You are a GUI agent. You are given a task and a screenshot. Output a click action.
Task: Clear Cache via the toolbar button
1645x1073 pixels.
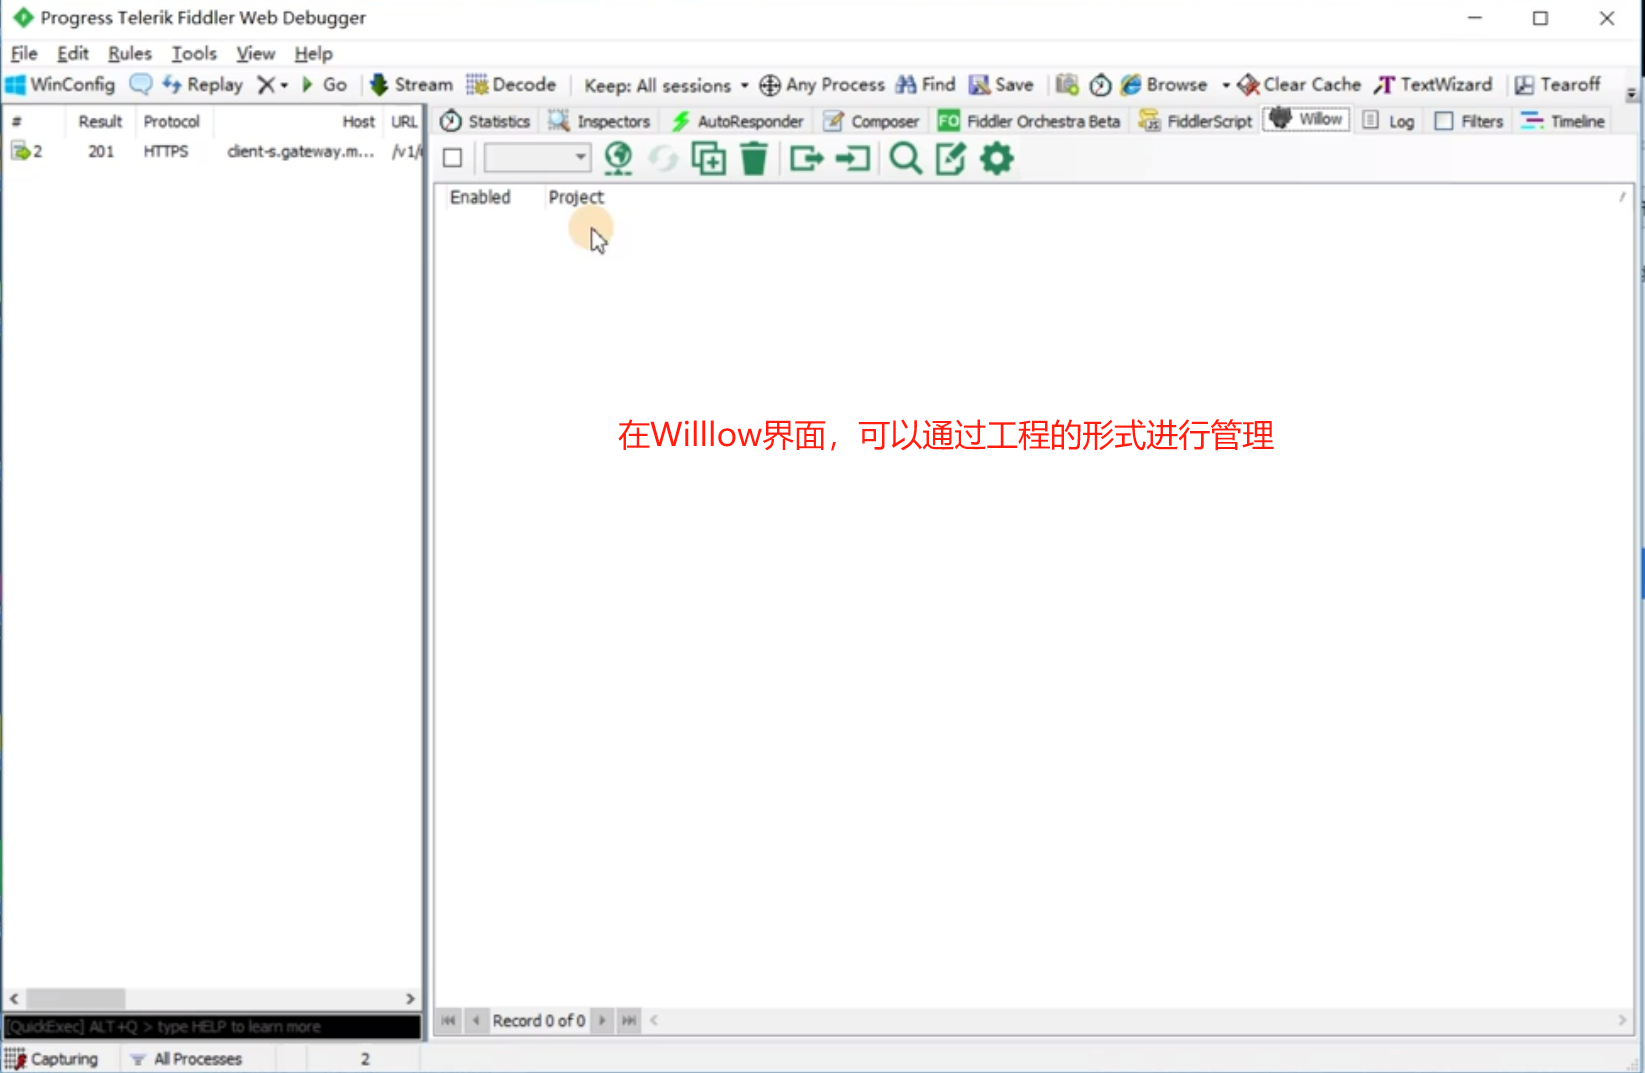(1299, 85)
